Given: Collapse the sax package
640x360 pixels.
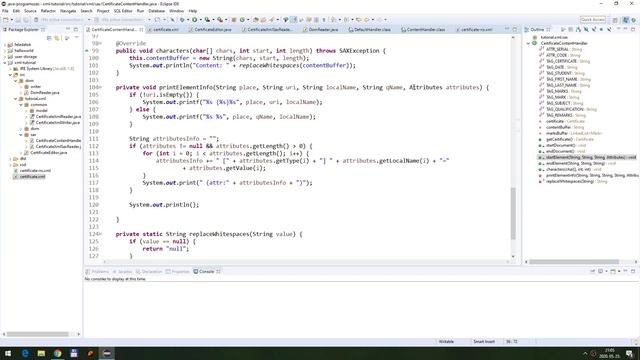Looking at the screenshot, I should tap(21, 134).
